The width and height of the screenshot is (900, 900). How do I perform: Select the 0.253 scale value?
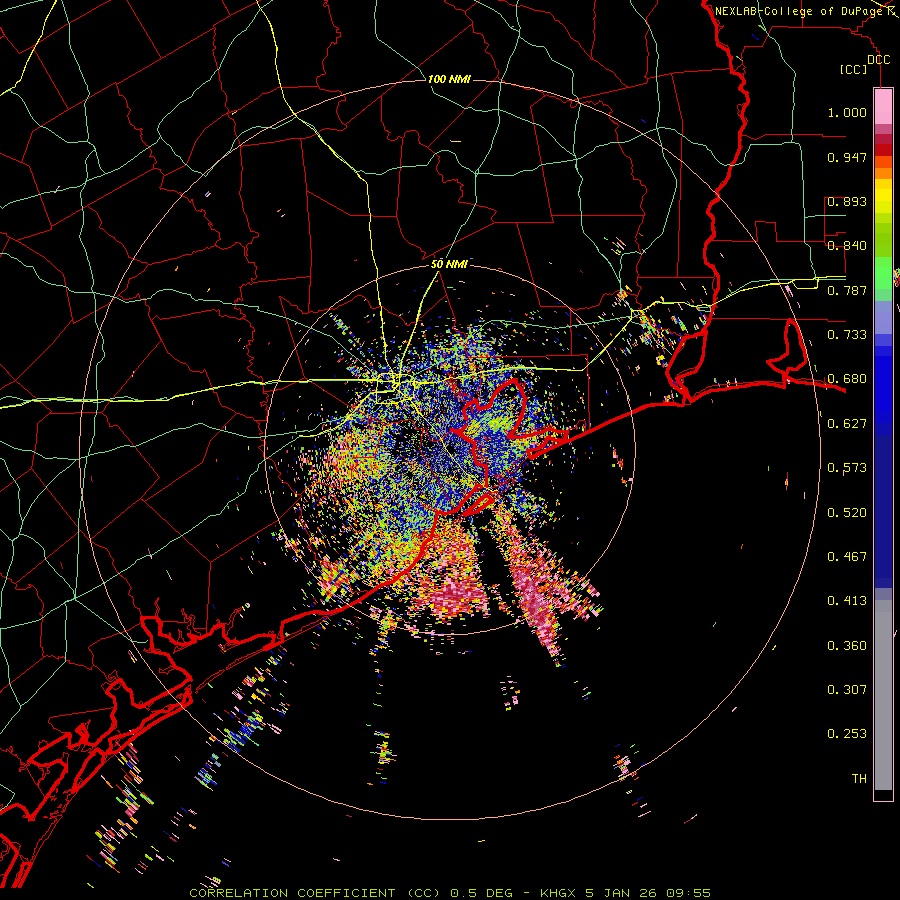[x=847, y=734]
